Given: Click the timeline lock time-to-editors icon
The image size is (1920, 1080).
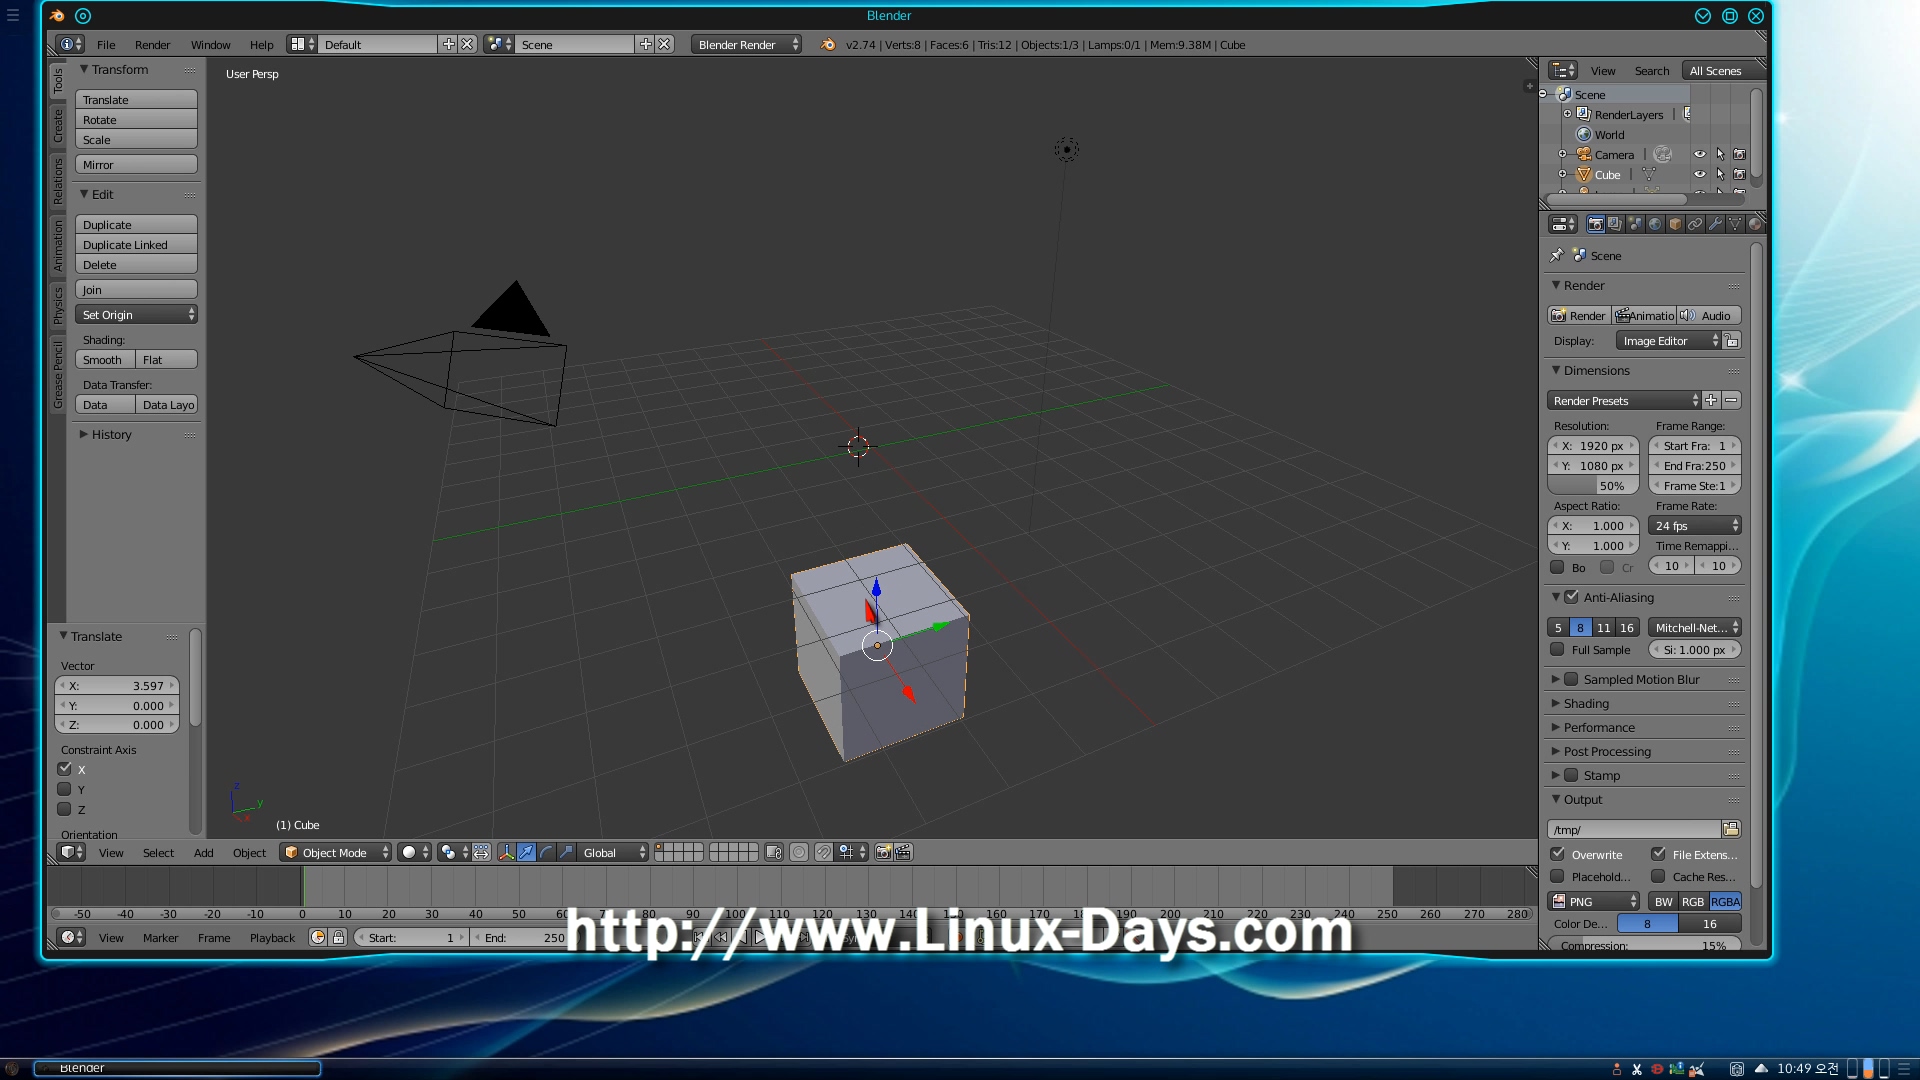Looking at the screenshot, I should pos(338,938).
